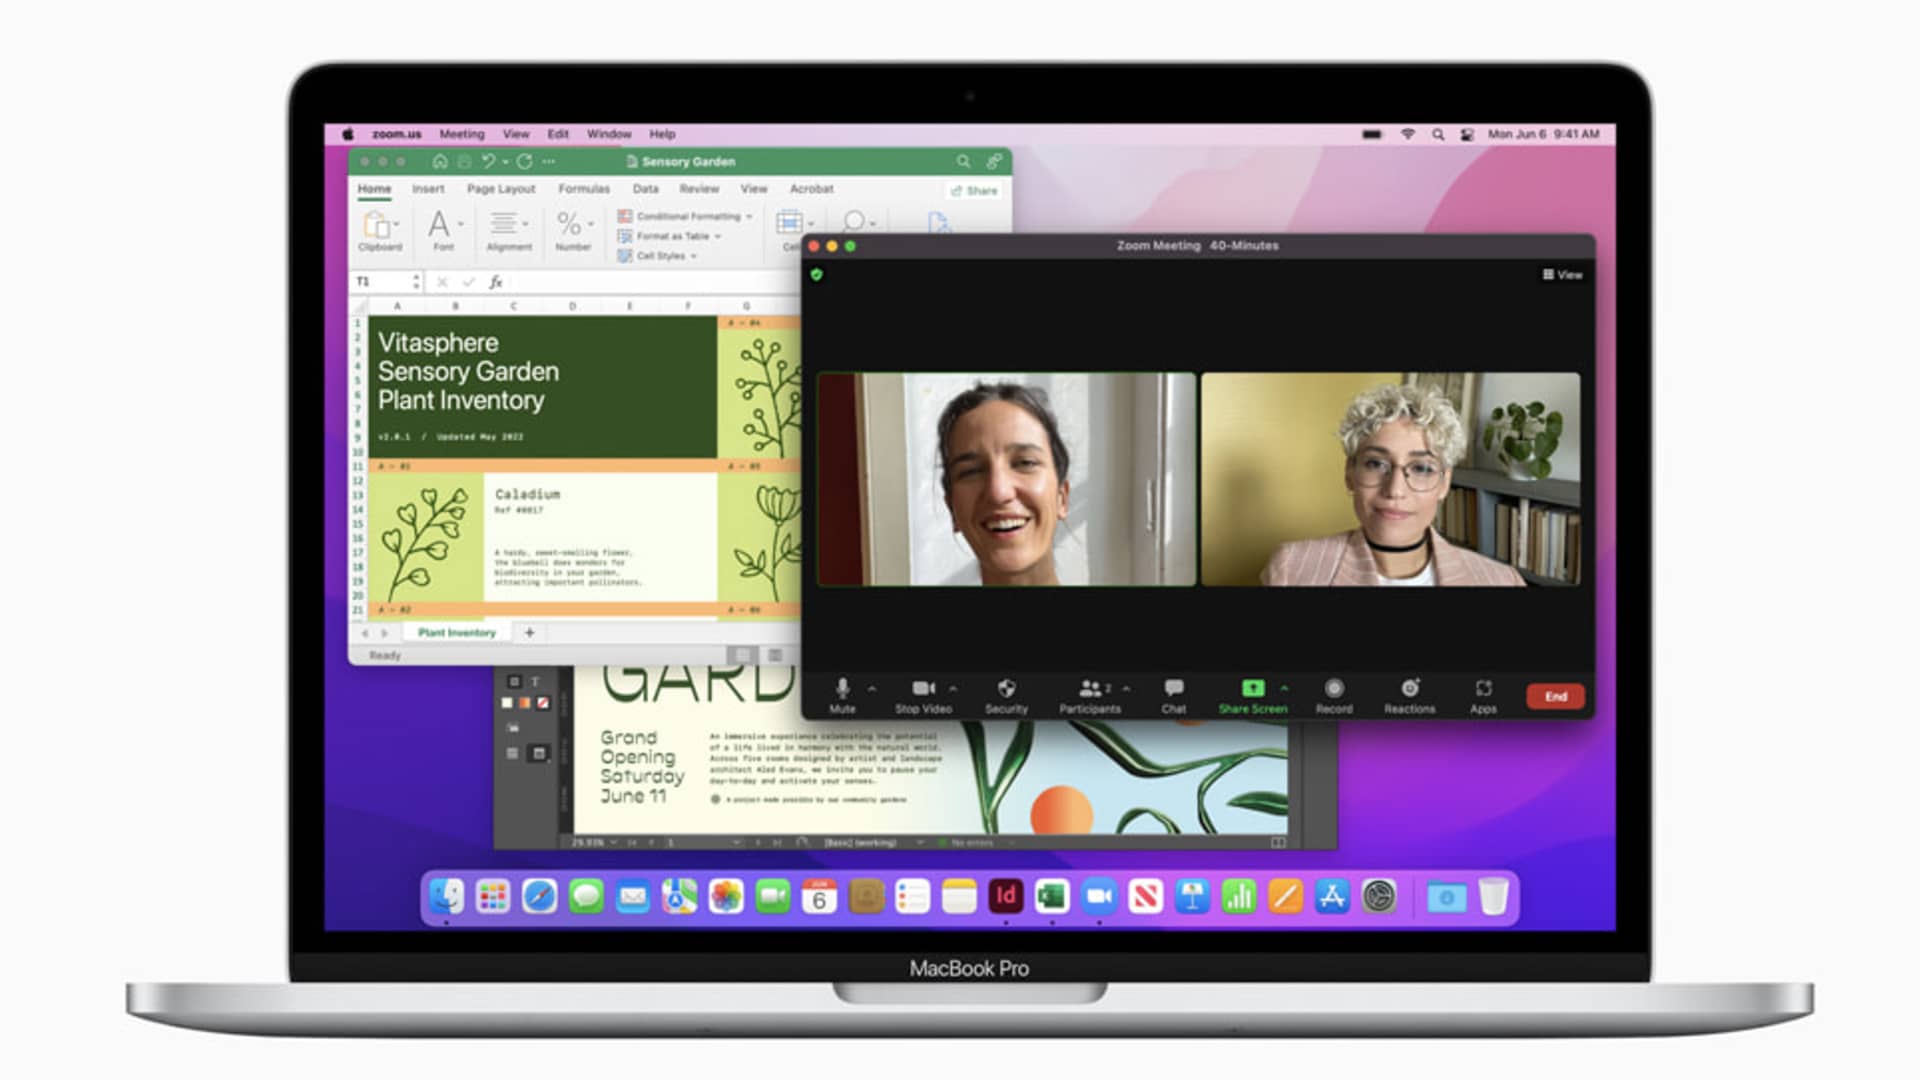Select the curly-haired participant's video tile
1920x1080 pixels.
pos(1390,479)
